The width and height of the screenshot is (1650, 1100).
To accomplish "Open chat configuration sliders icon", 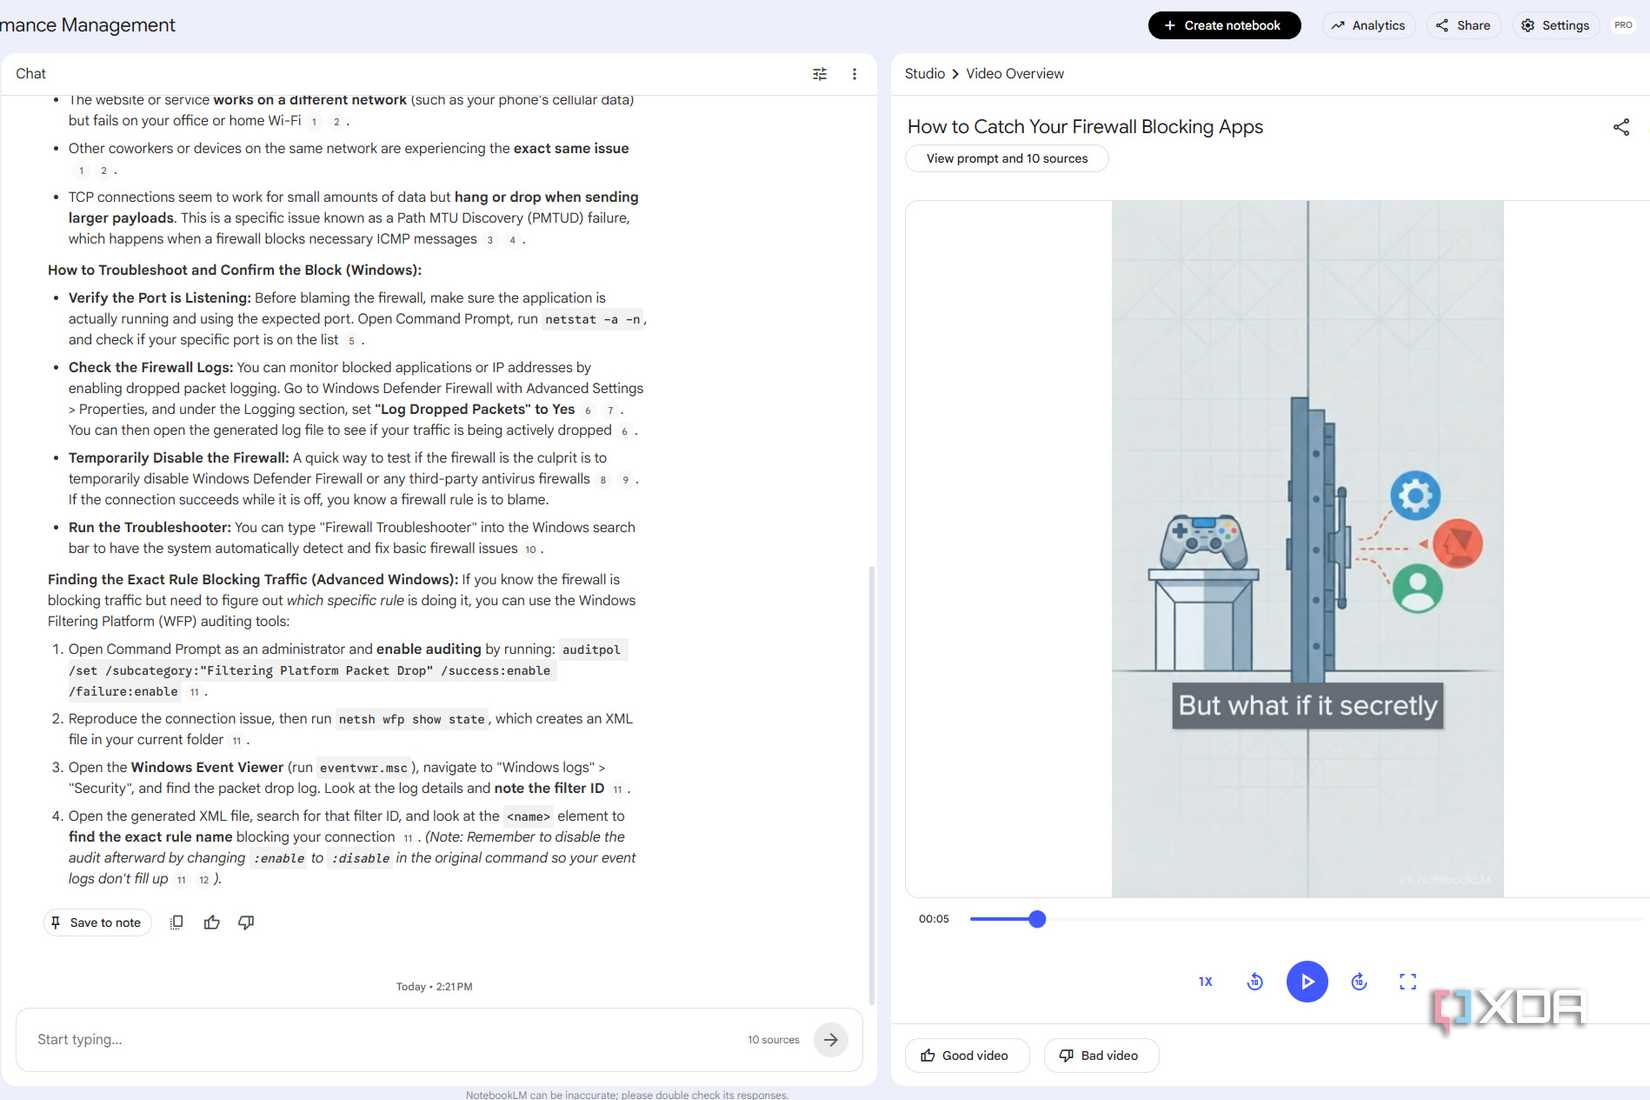I will coord(820,74).
